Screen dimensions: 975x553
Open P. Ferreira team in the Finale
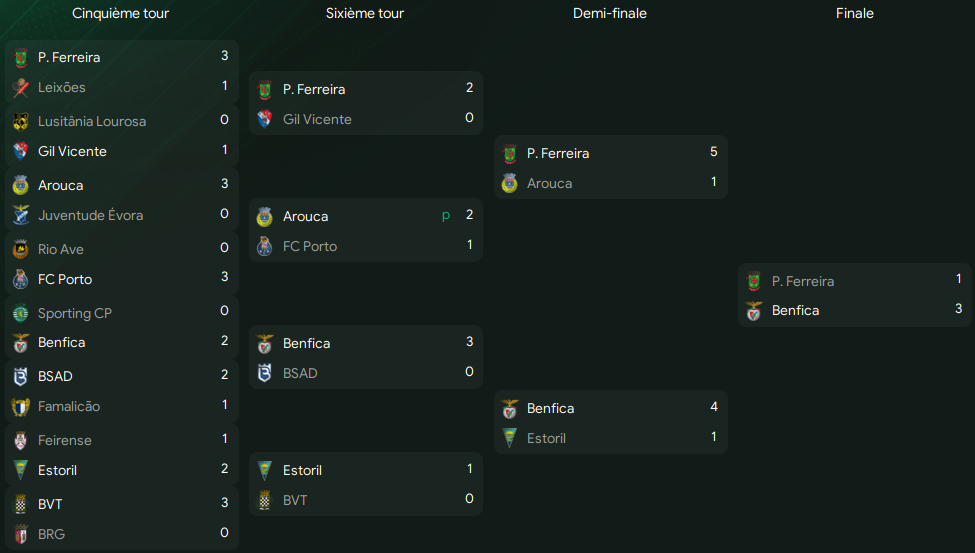coord(803,281)
